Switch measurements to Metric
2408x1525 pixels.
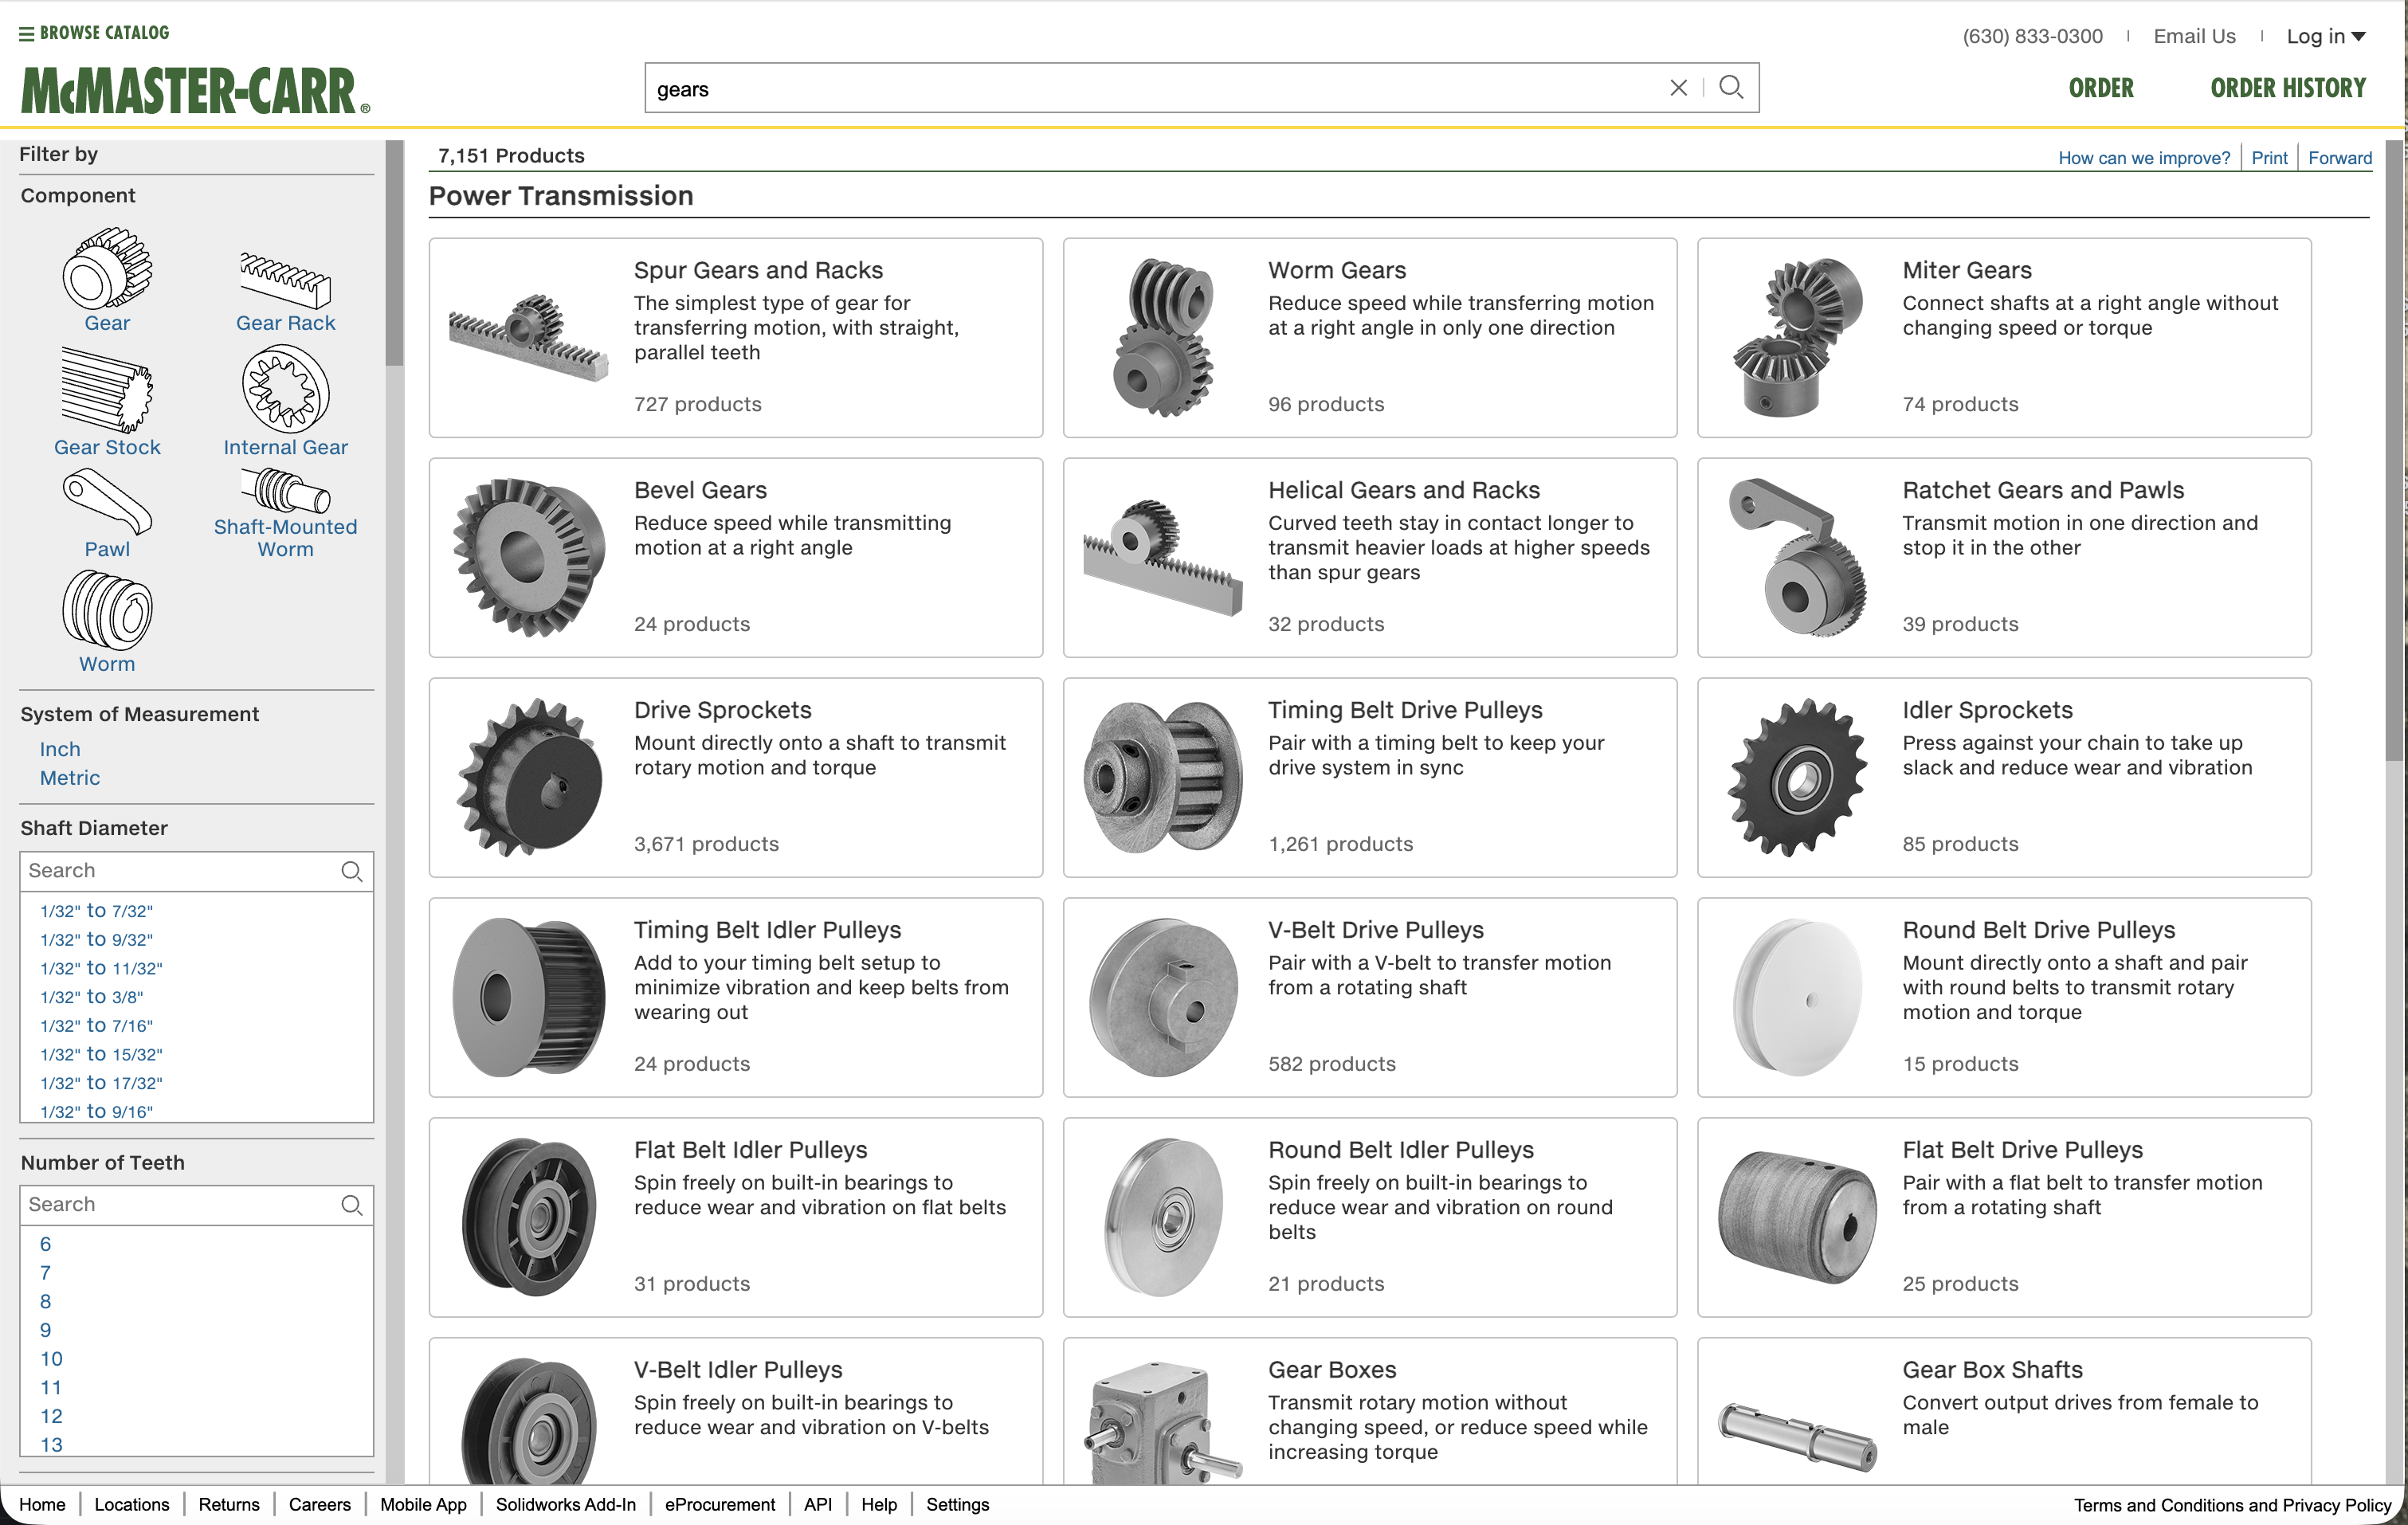pyautogui.click(x=69, y=778)
